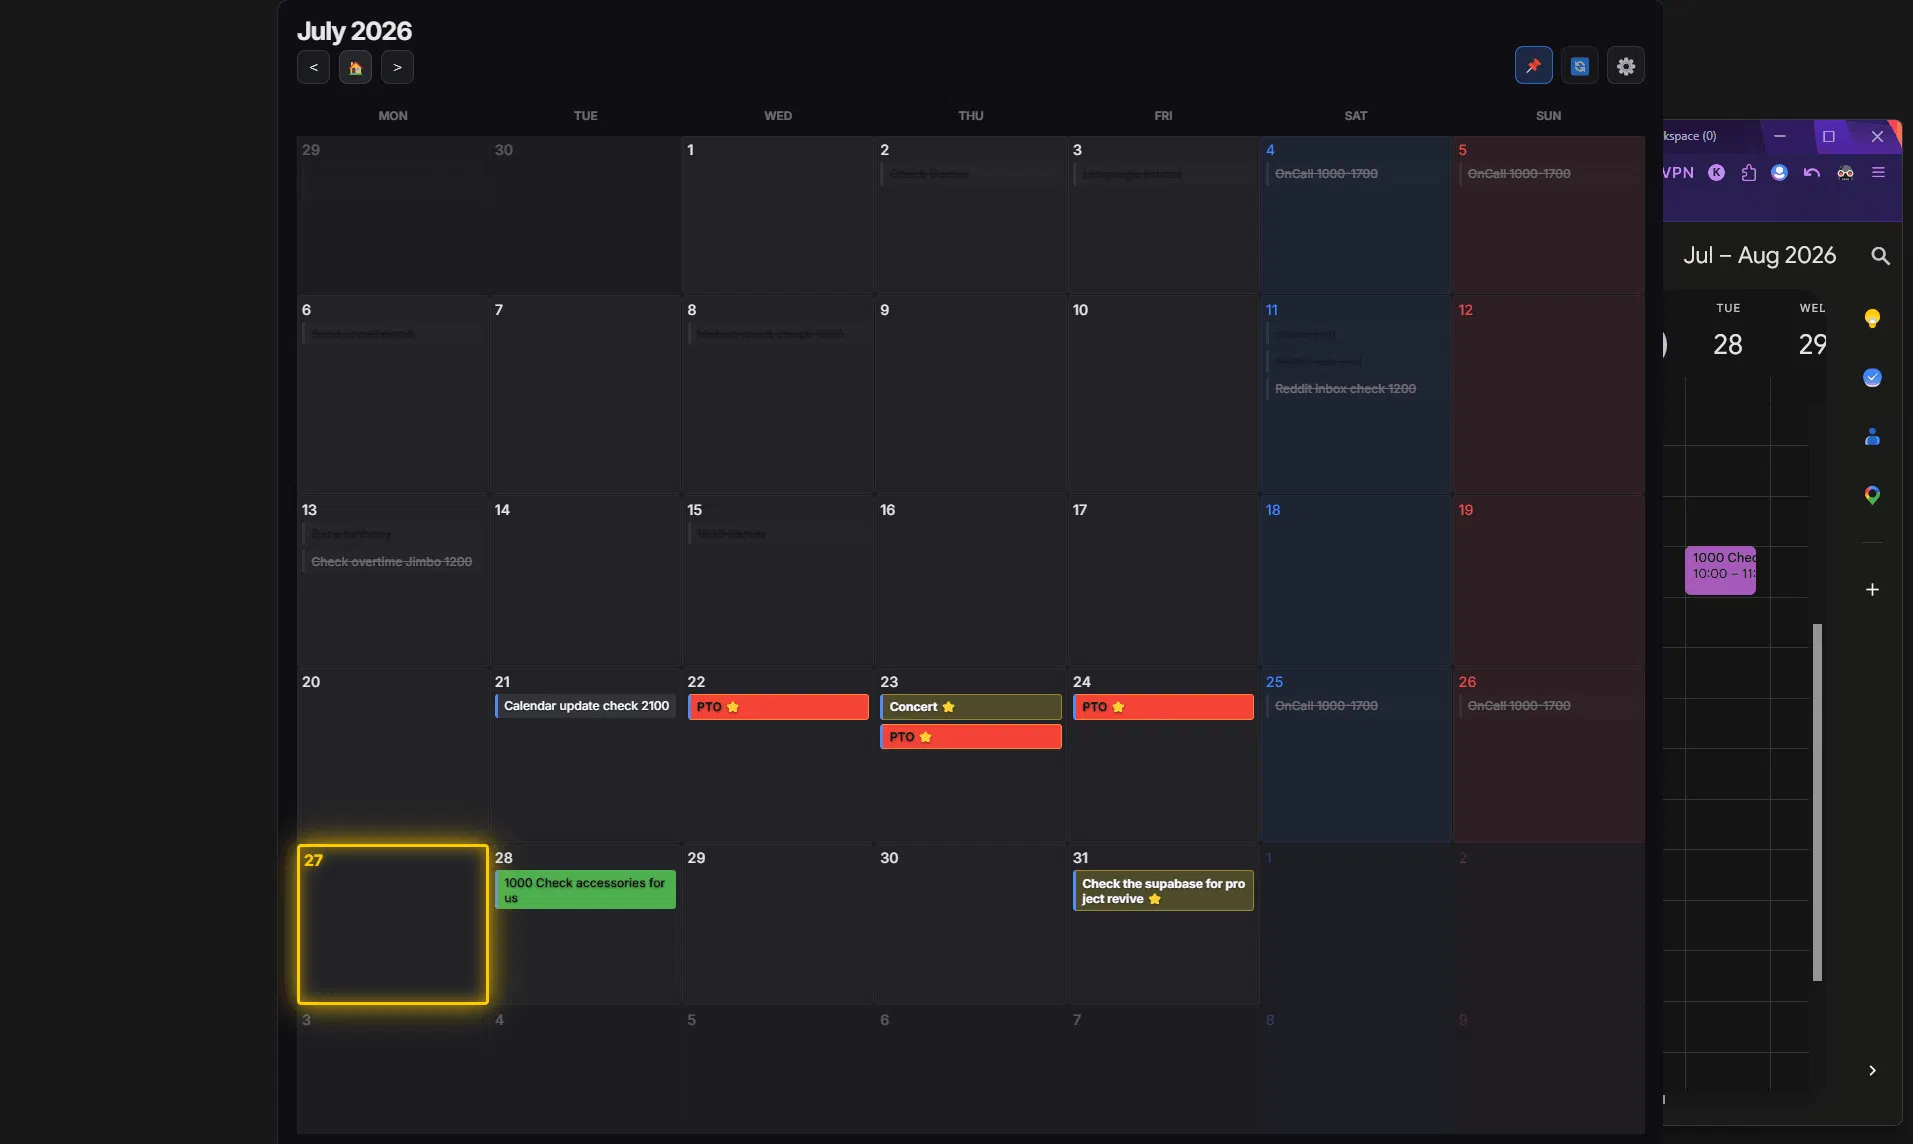
Task: Select July 20 day cell
Action: tap(393, 756)
